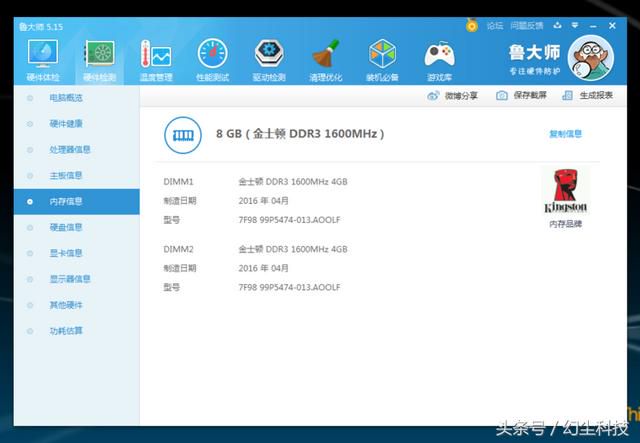640x443 pixels.
Task: Click the gold medal icon in title bar
Action: [472, 26]
